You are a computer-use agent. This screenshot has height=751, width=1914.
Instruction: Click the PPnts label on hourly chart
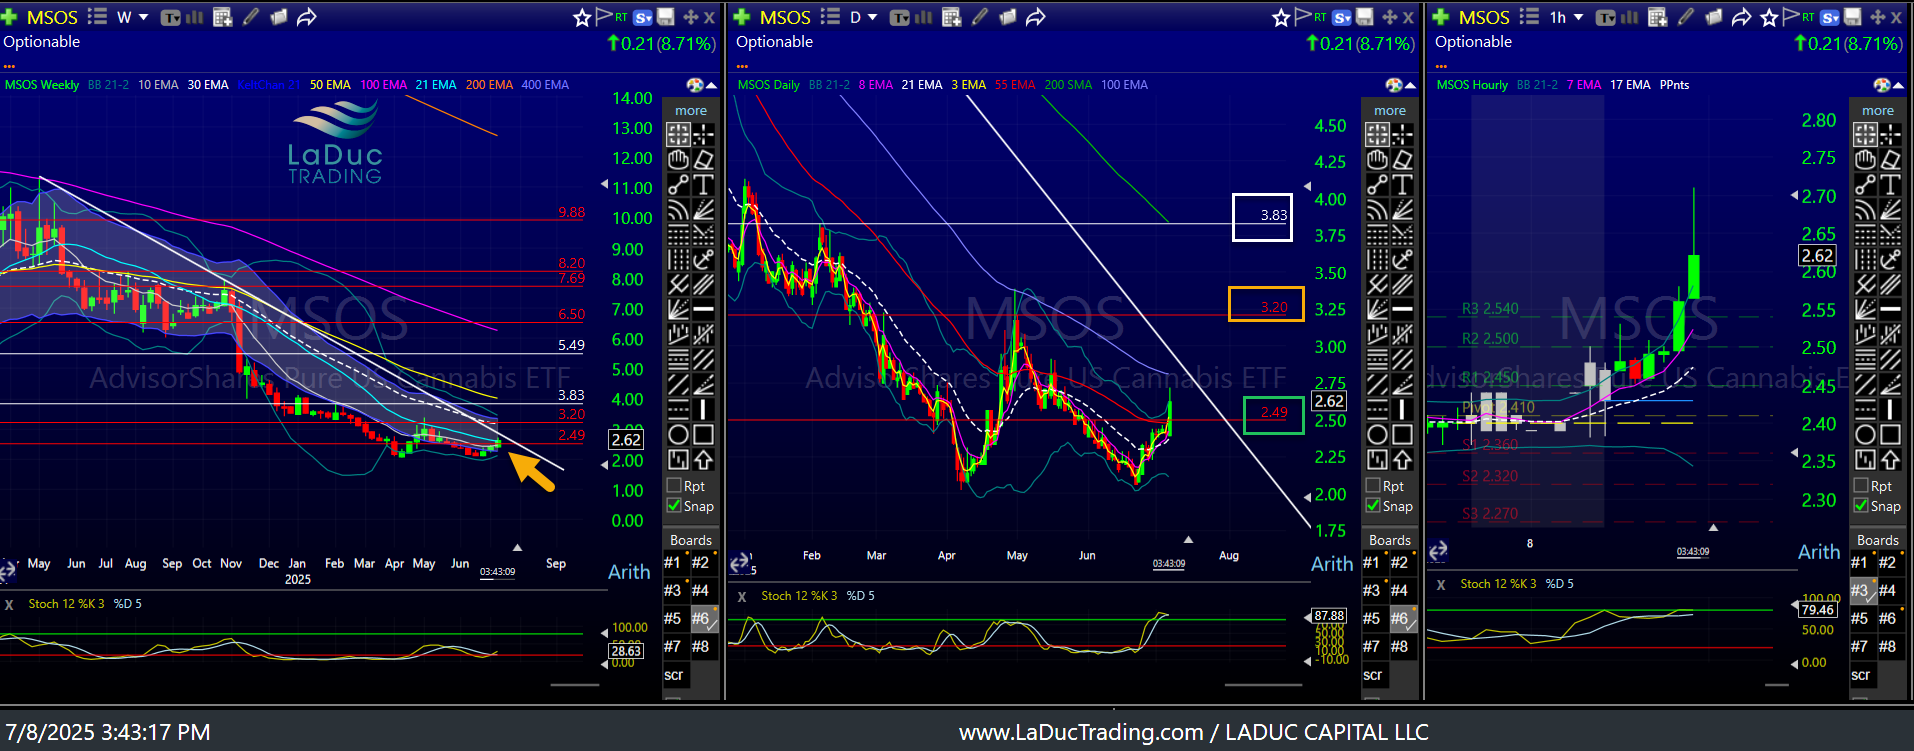1674,85
